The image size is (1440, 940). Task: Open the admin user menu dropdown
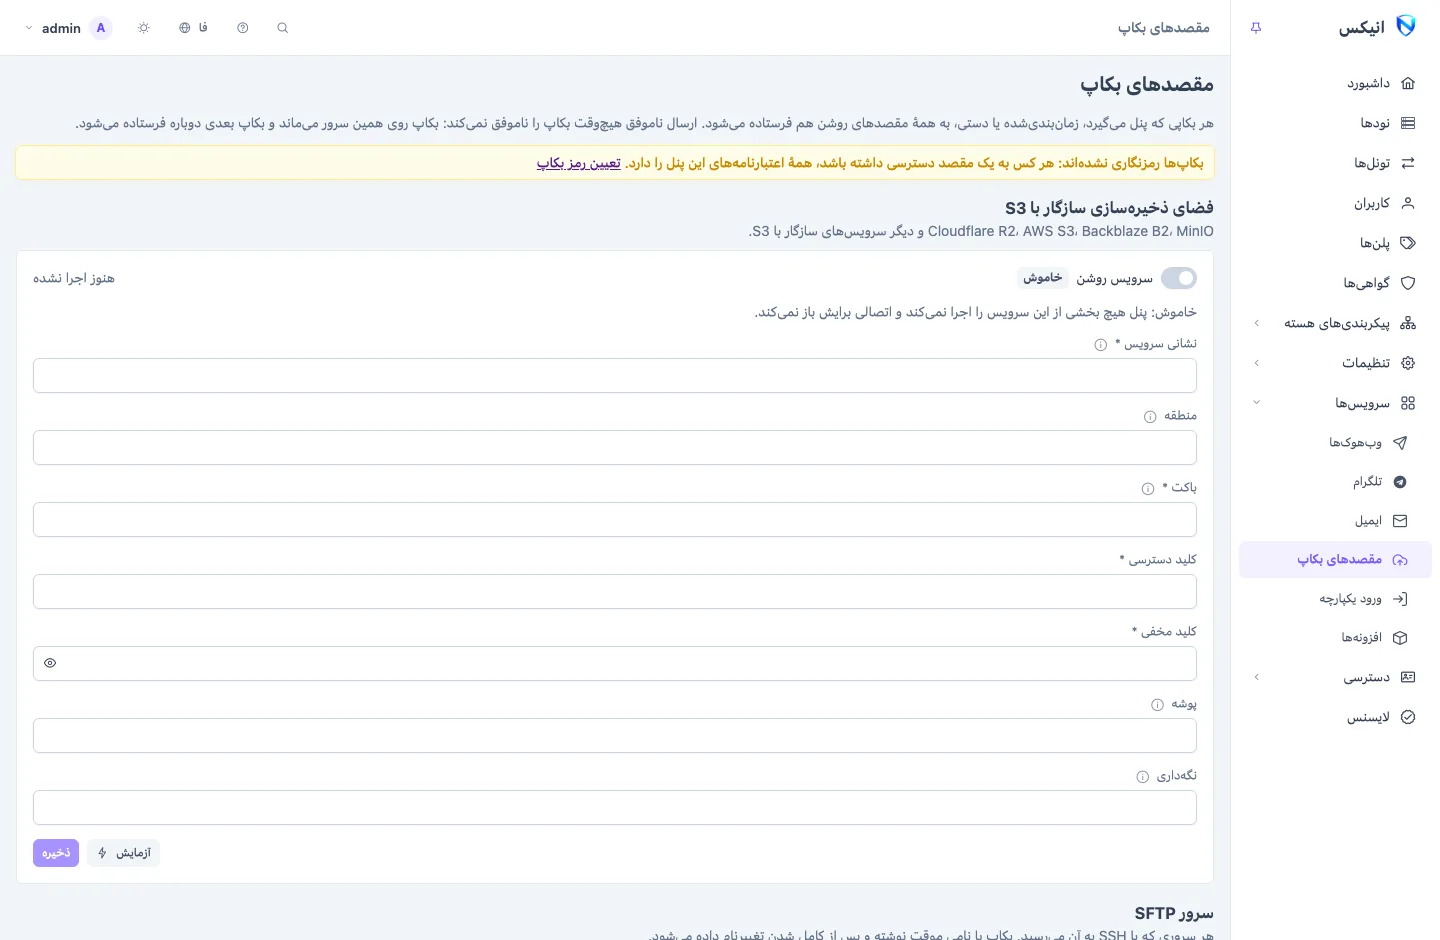tap(66, 28)
